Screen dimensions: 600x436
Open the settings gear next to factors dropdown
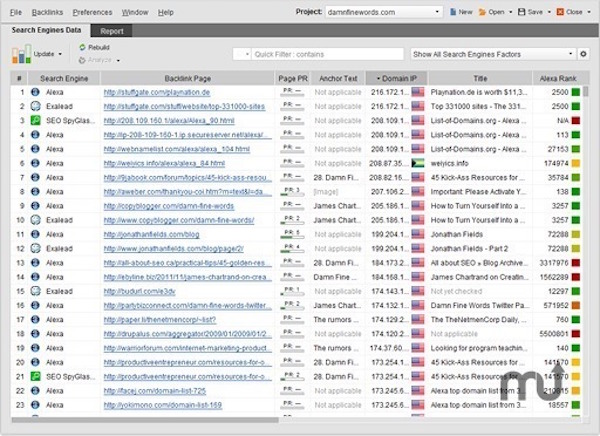click(x=583, y=54)
